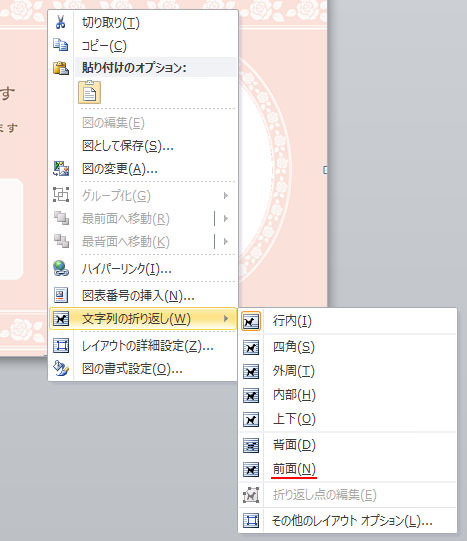Click the layout icon beside レイアウトの詳細設定
This screenshot has width=467, height=541.
pyautogui.click(x=61, y=345)
